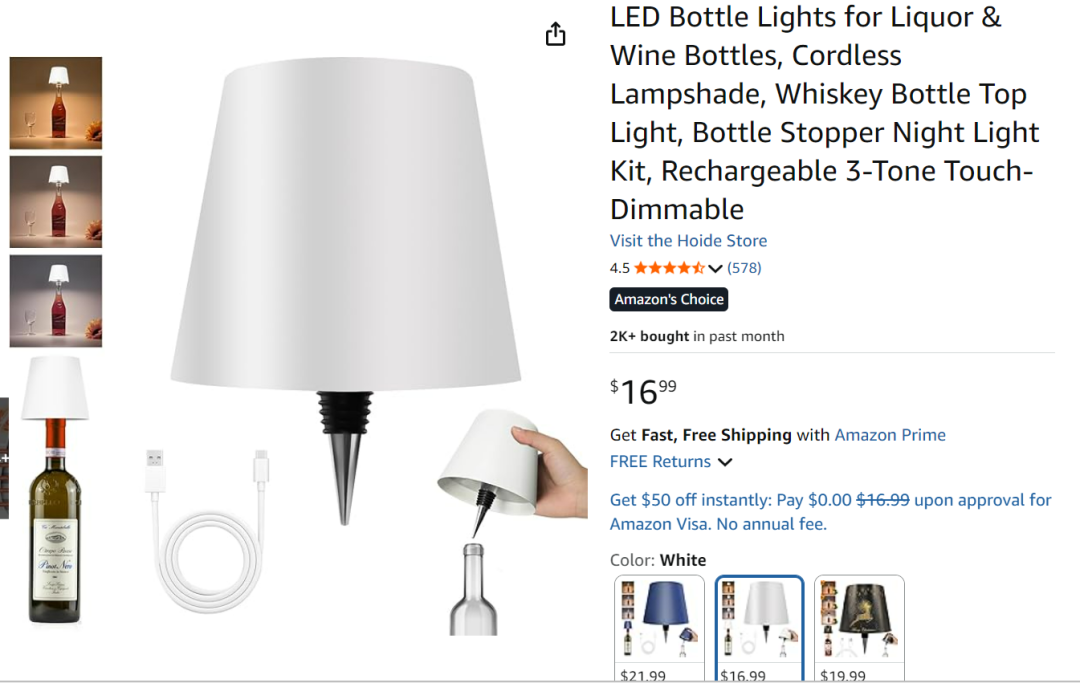Click the partially hidden thumbnail at left edge
Image resolution: width=1080 pixels, height=683 pixels.
tap(4, 458)
